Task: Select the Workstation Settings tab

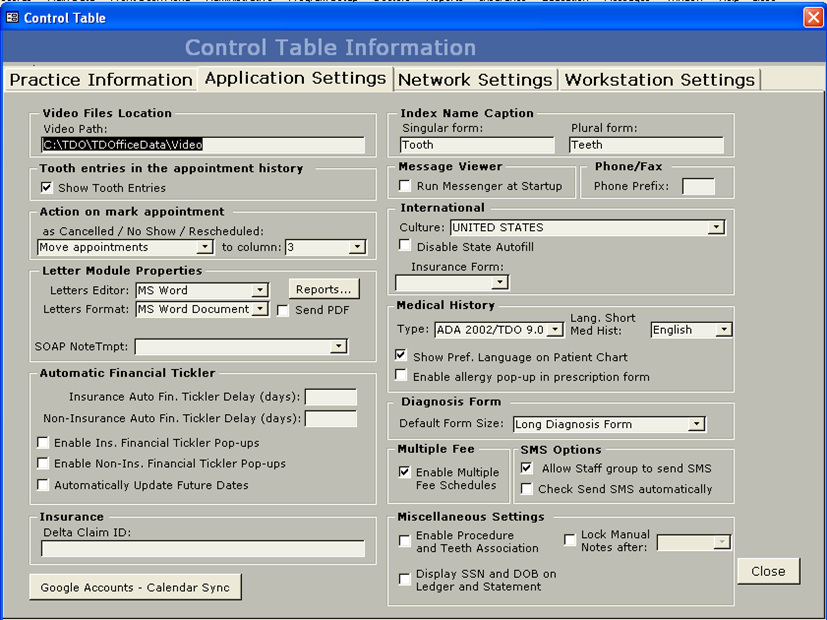Action: pos(659,80)
